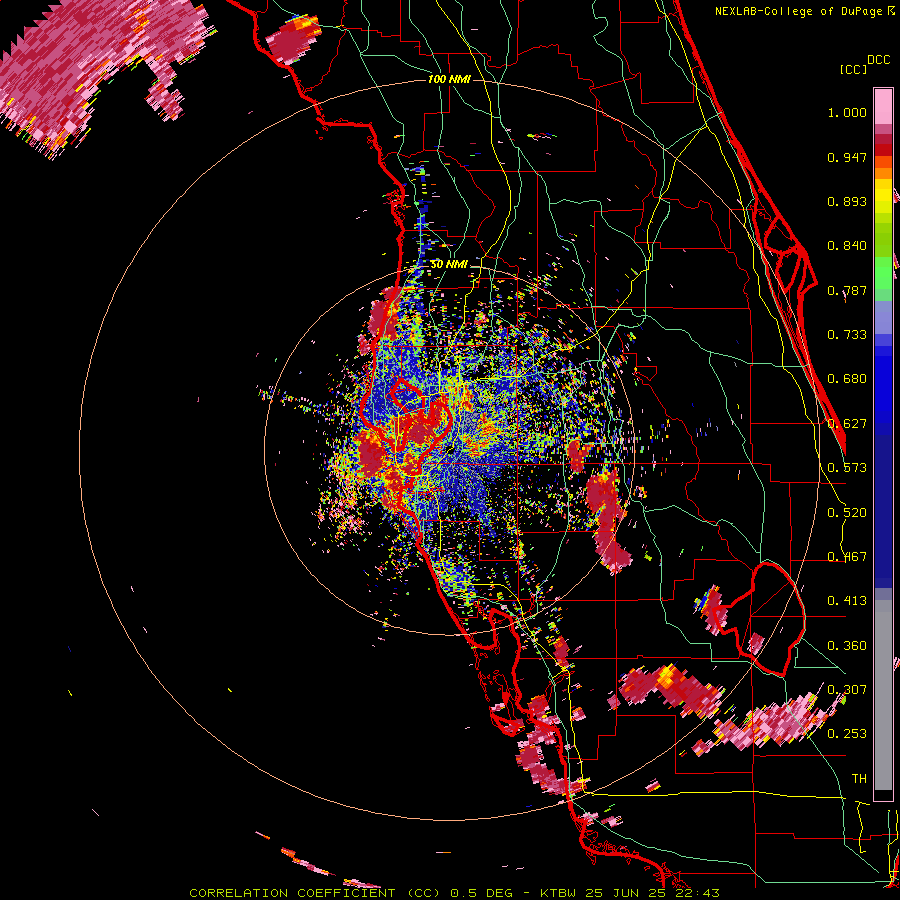
Task: Click the 0.307 color scale value
Action: point(847,690)
